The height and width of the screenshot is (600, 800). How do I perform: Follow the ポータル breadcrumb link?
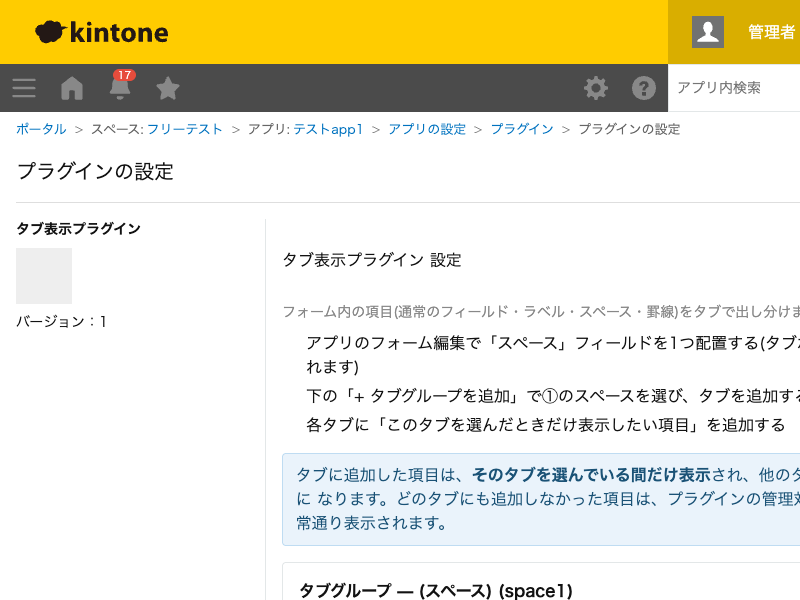tap(41, 129)
